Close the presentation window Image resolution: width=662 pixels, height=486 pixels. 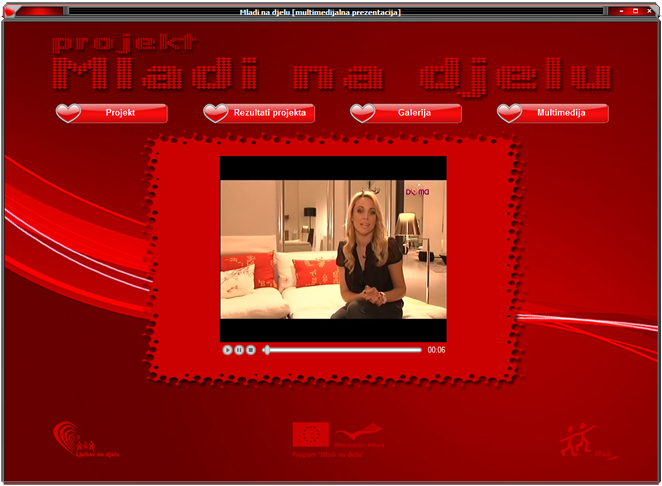[648, 11]
